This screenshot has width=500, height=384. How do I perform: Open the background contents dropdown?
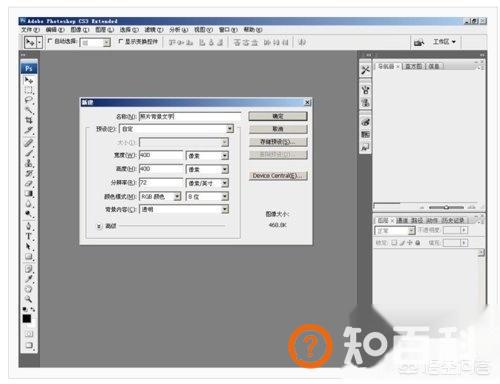click(184, 209)
